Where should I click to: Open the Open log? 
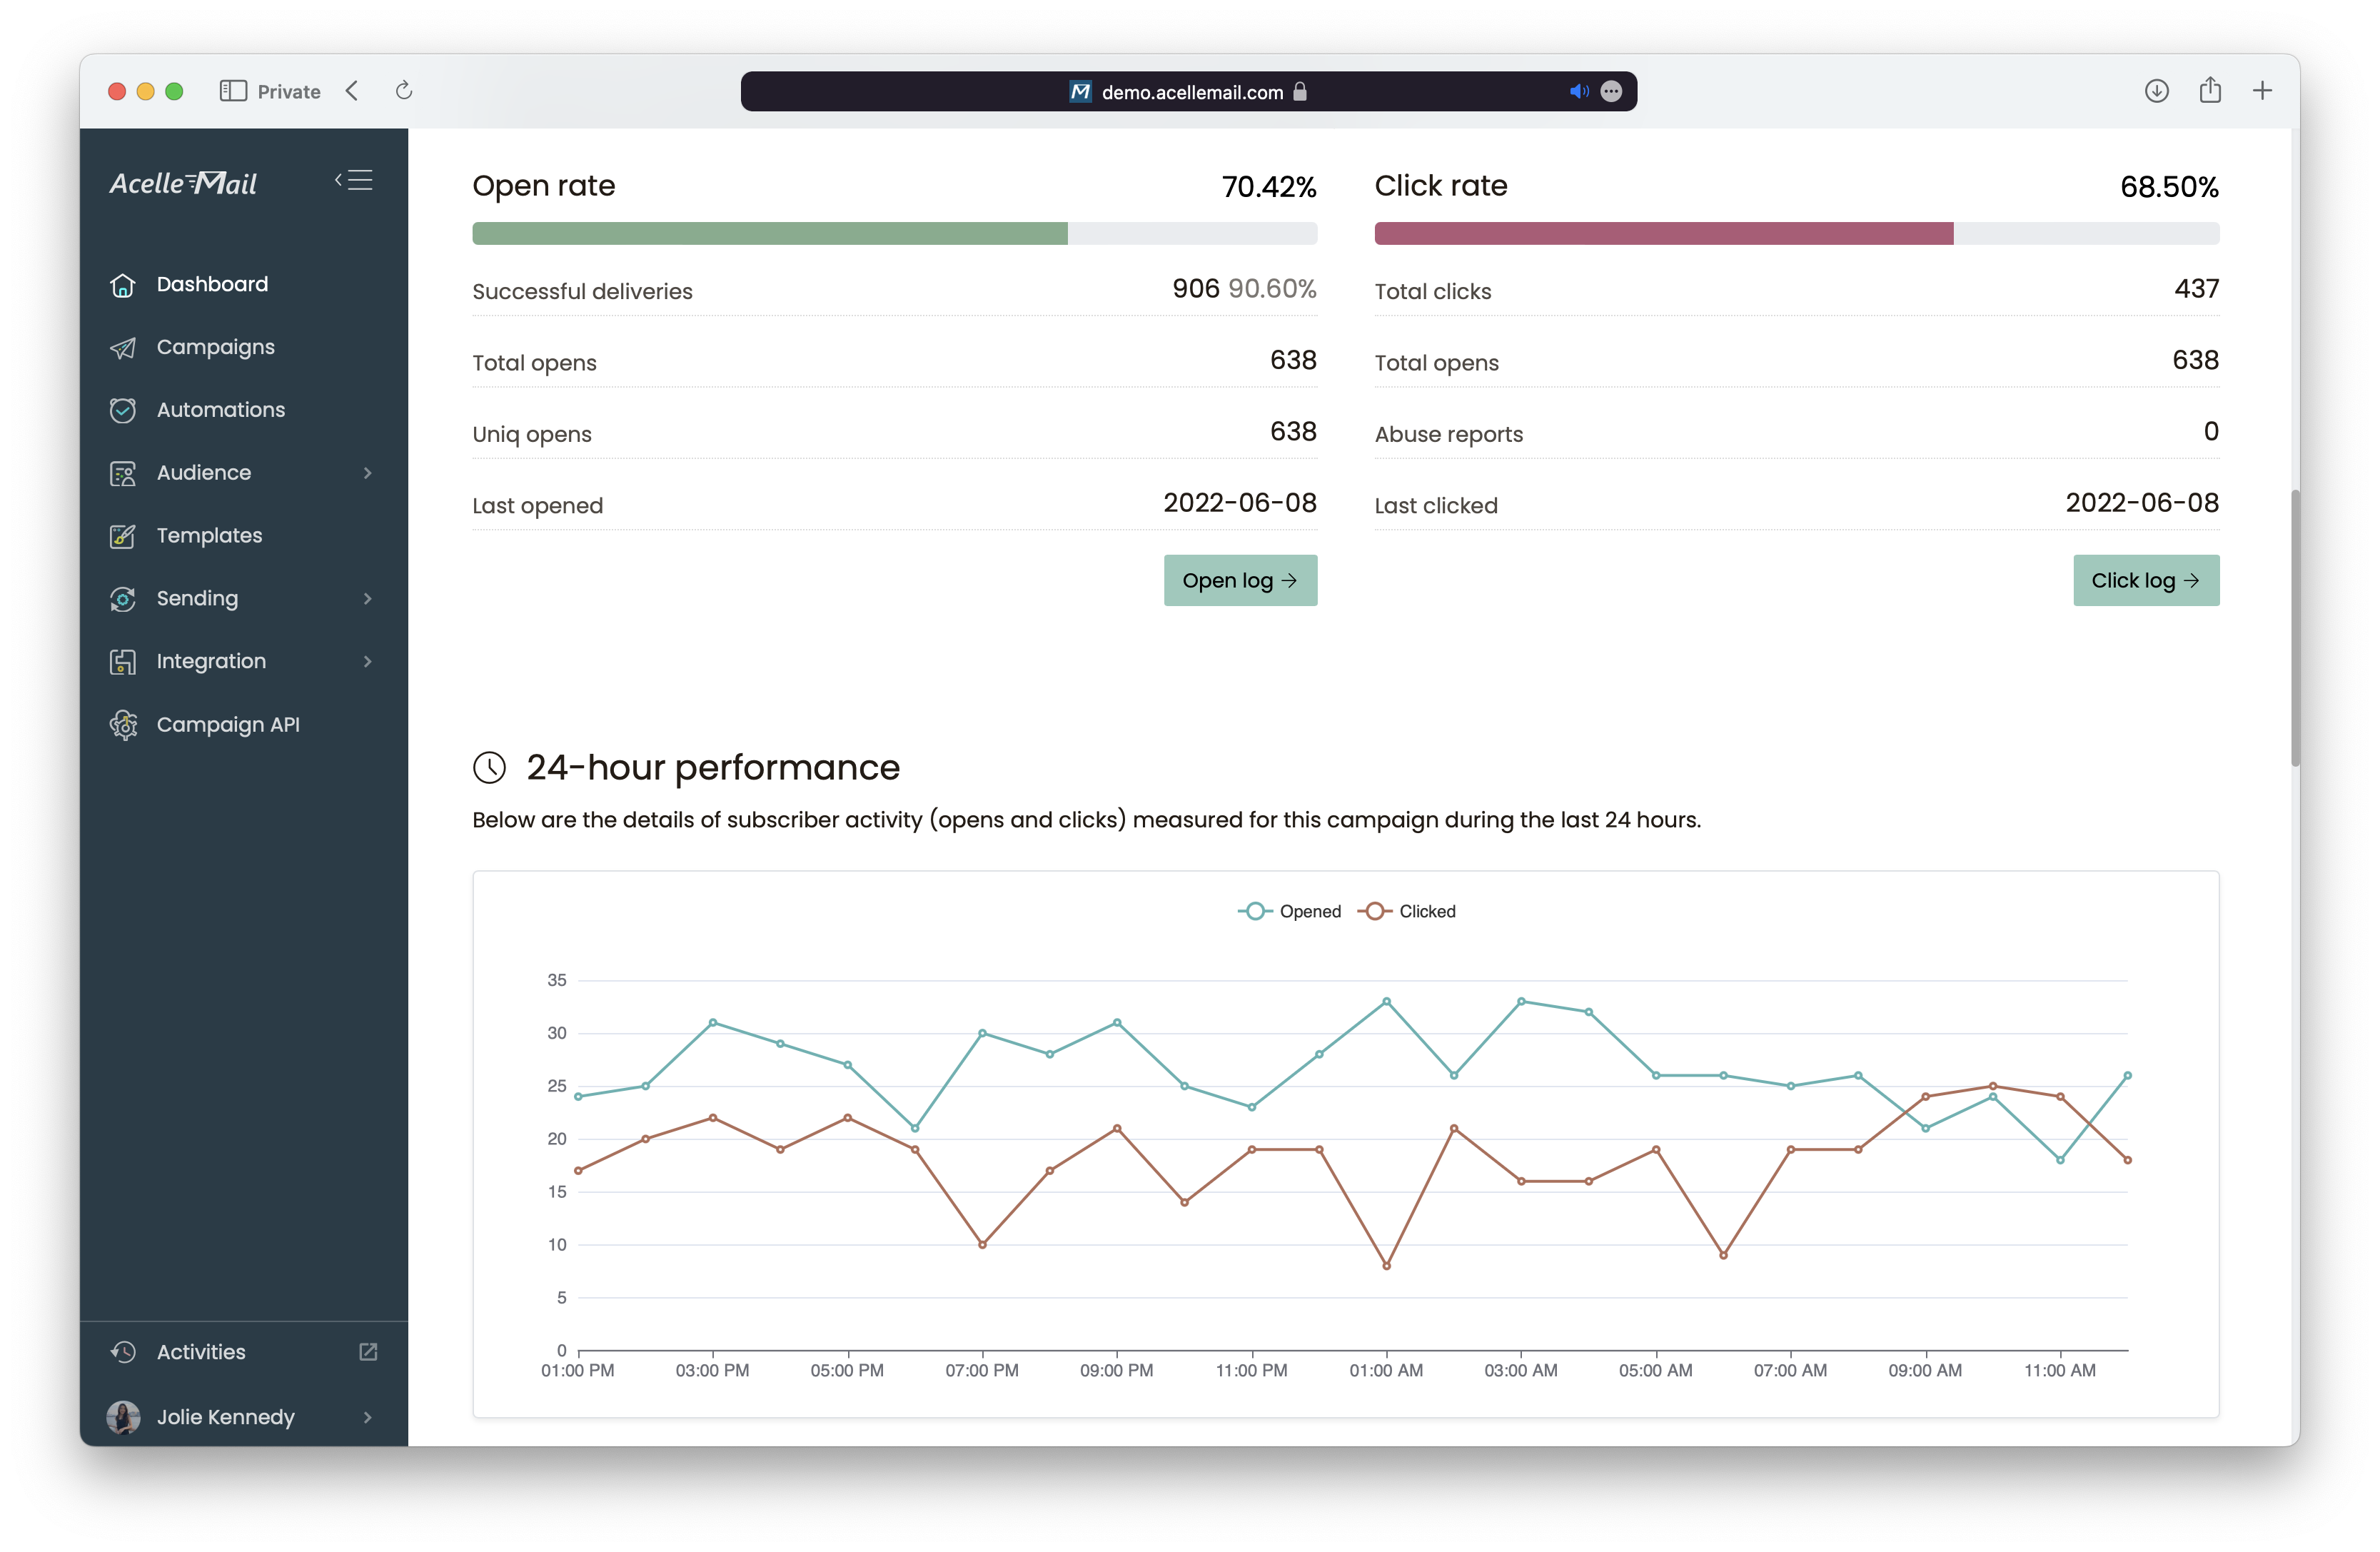(1240, 580)
